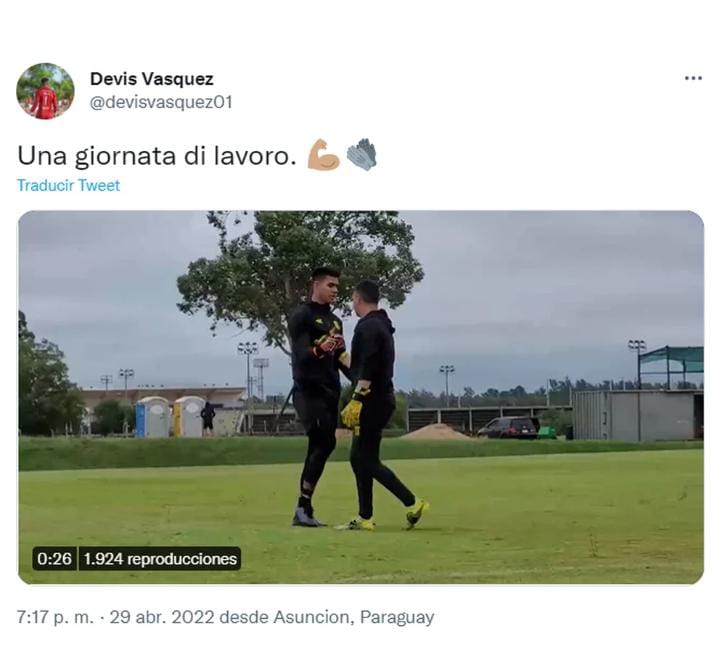Click the tweet text Una giornata di lavoro
The width and height of the screenshot is (720, 658).
[157, 156]
